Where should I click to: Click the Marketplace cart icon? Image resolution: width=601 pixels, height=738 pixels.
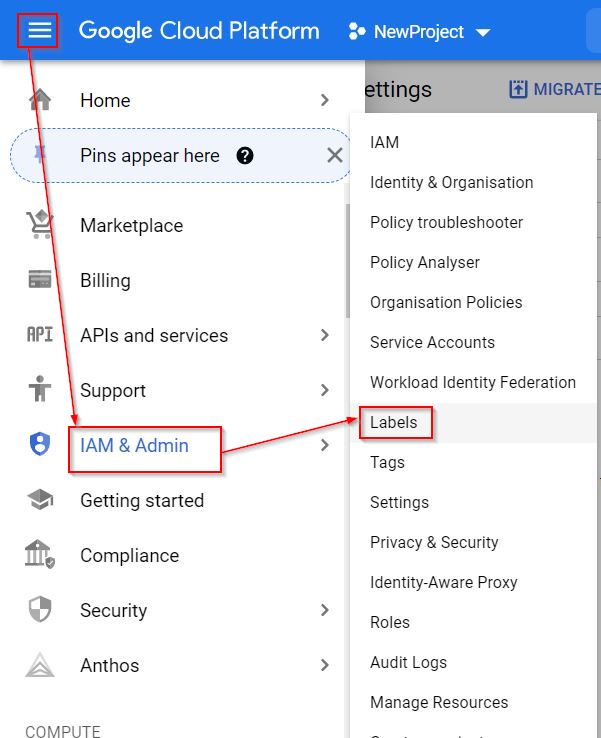[x=40, y=225]
